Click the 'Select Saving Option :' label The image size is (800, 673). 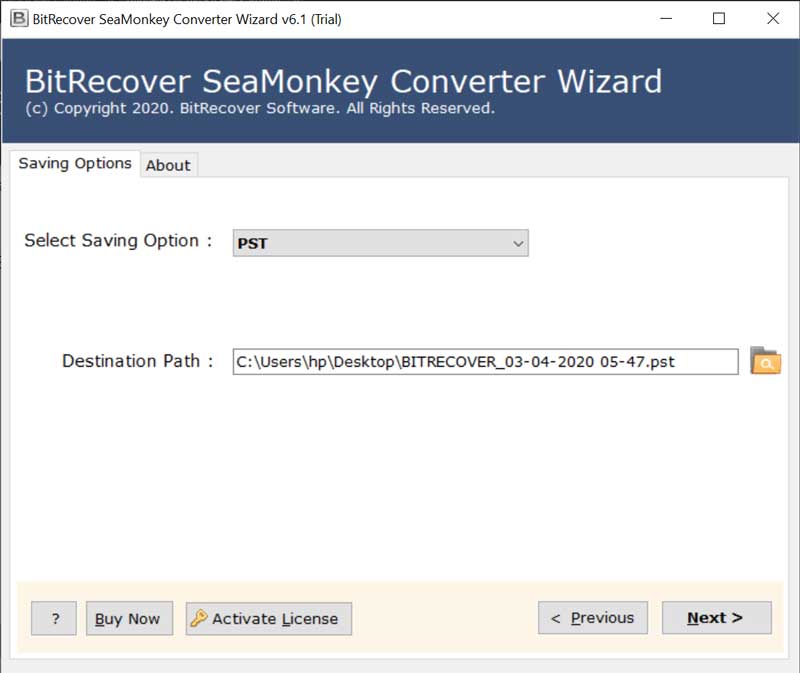click(118, 240)
